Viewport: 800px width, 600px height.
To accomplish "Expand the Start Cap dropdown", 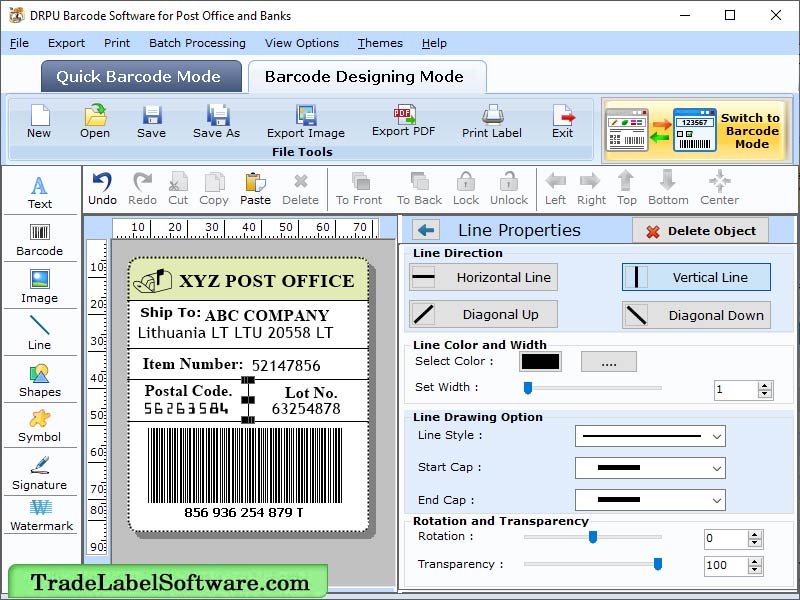I will pyautogui.click(x=650, y=468).
